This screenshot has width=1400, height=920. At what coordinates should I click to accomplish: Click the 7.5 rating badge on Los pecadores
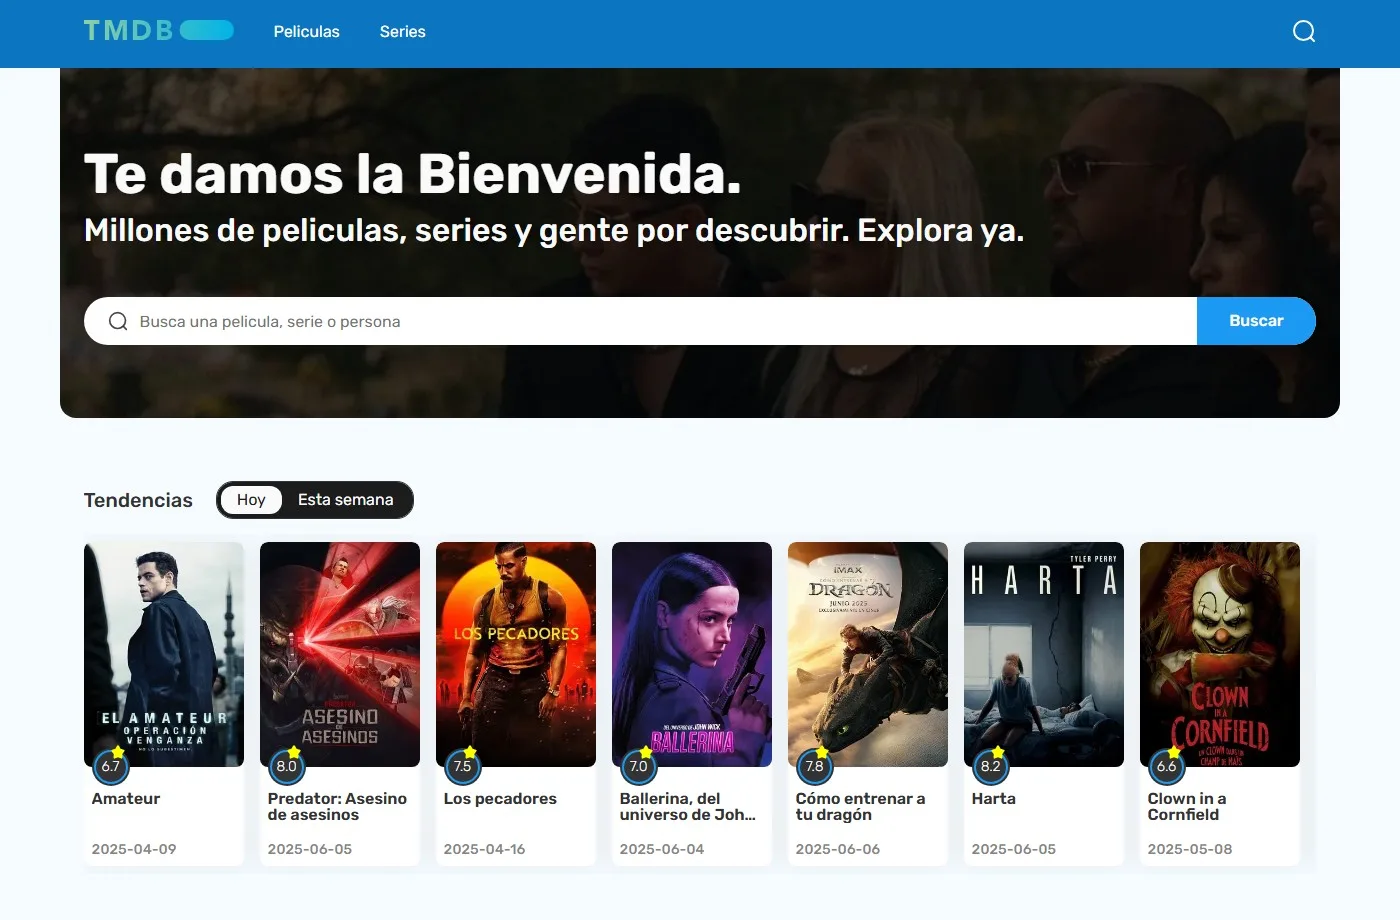(x=463, y=766)
